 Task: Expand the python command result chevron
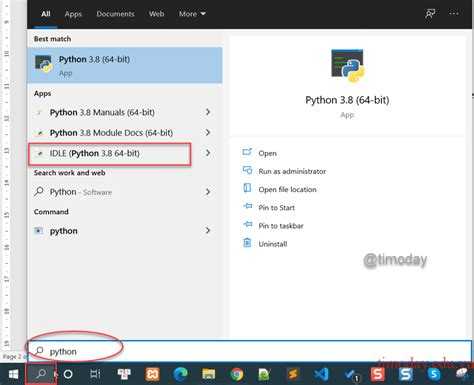[208, 230]
